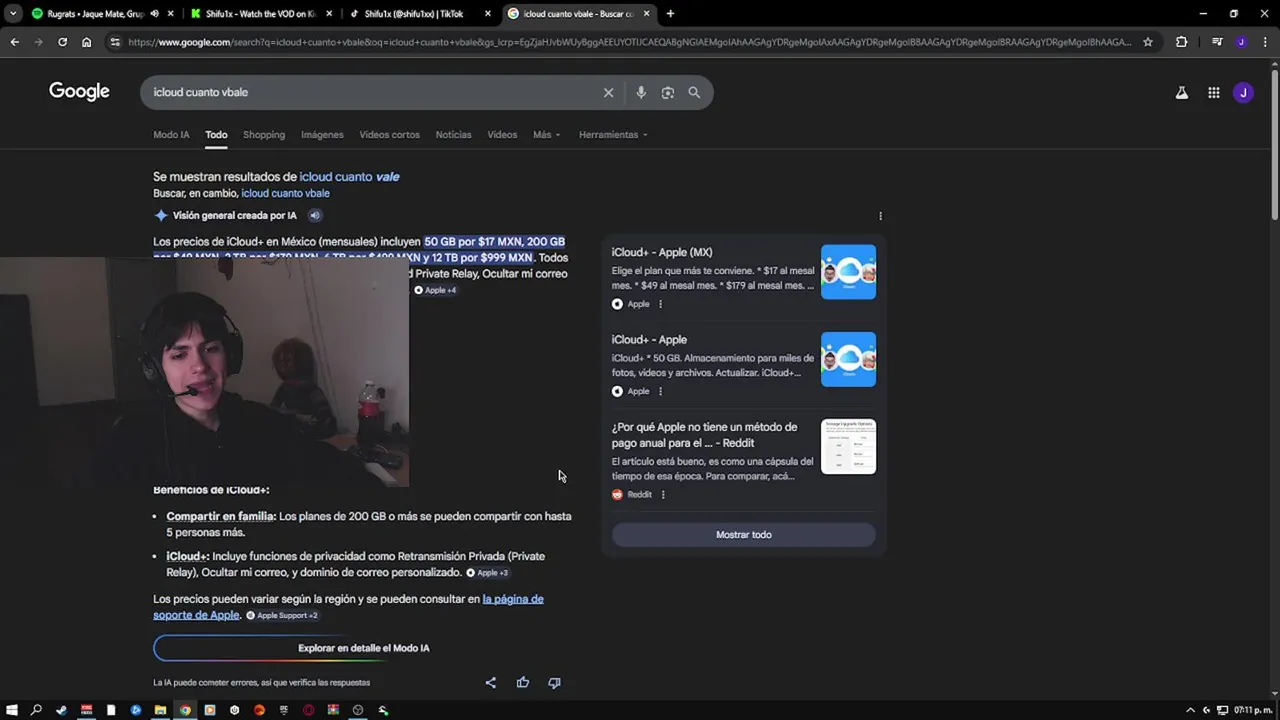1280x720 pixels.
Task: Reload the page in Chrome
Action: click(x=62, y=42)
